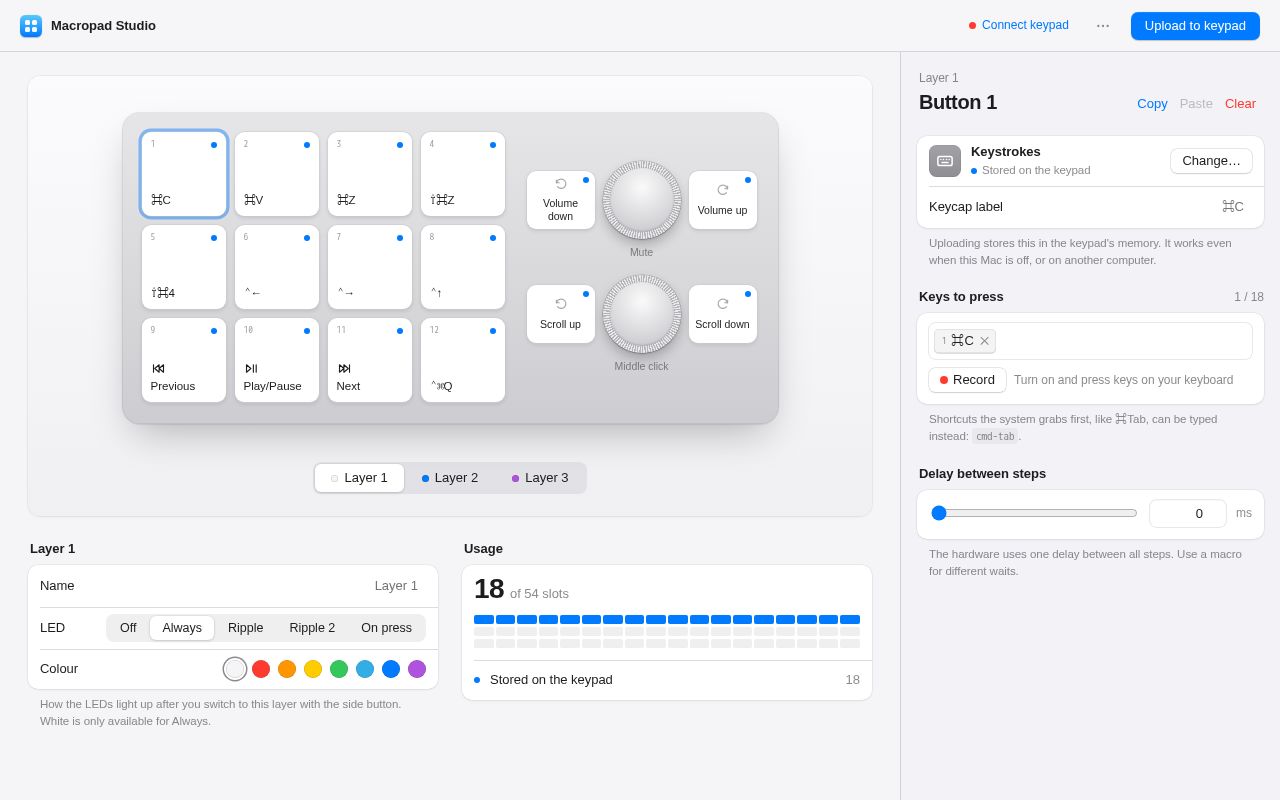Select key 5 with the ⇧⌘4 shortcut
This screenshot has height=800, width=1280.
(184, 267)
